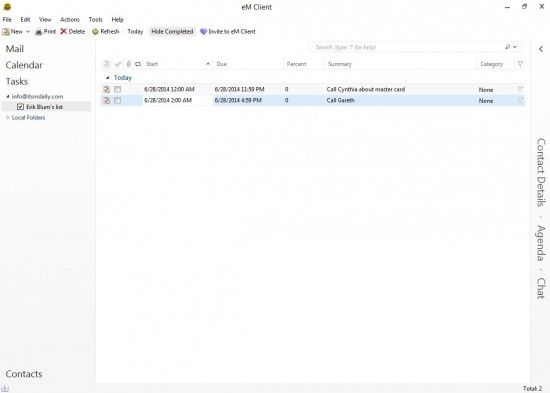Switch to the Contacts section
550x393 pixels.
coord(24,374)
